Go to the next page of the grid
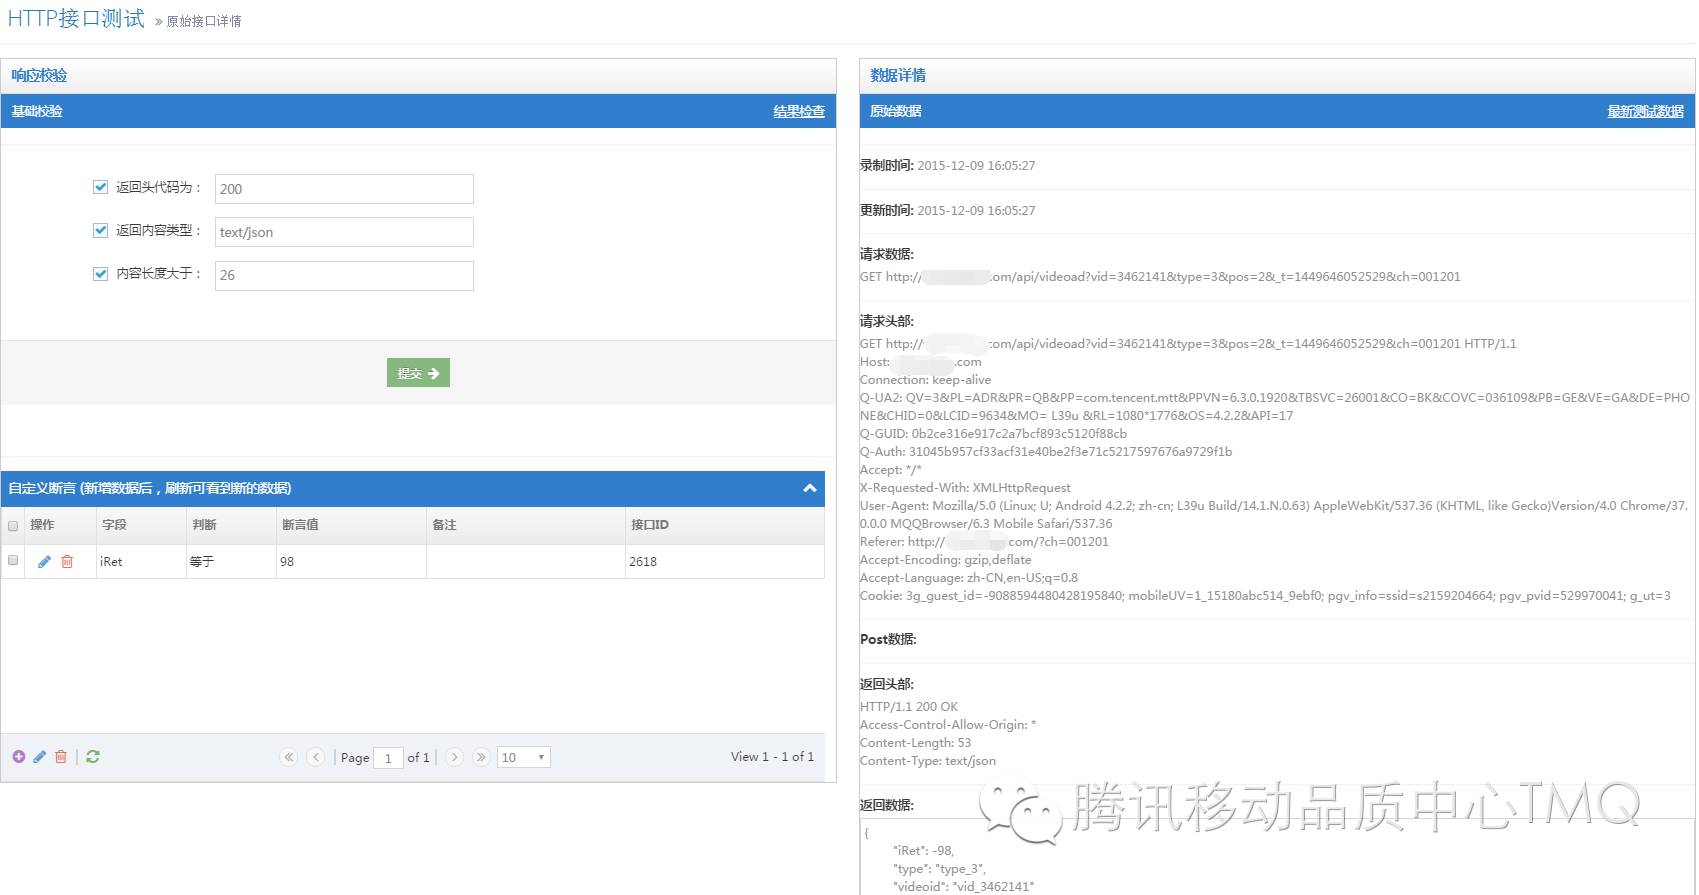 (x=454, y=757)
